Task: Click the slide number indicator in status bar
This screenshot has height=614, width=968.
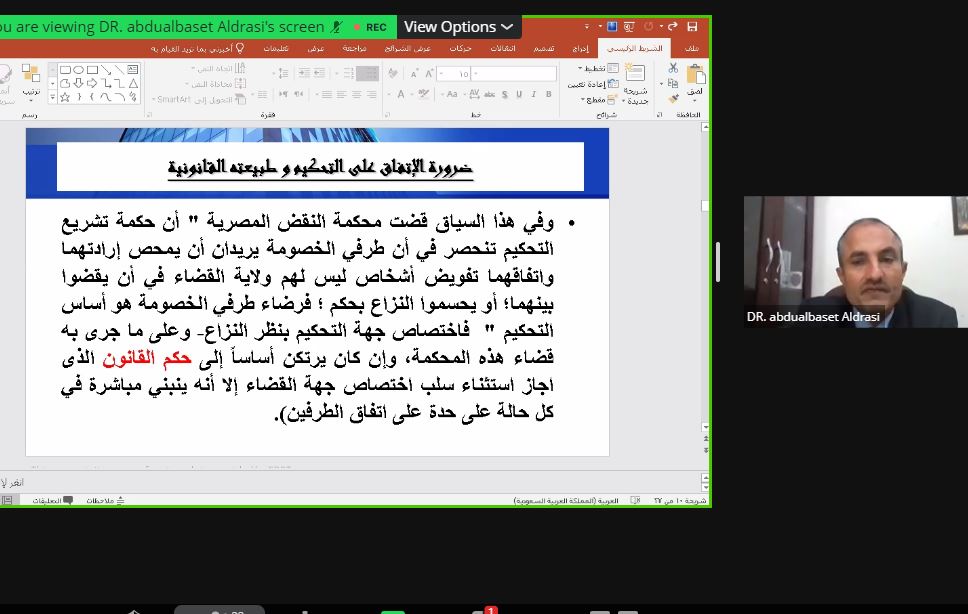Action: [x=680, y=500]
